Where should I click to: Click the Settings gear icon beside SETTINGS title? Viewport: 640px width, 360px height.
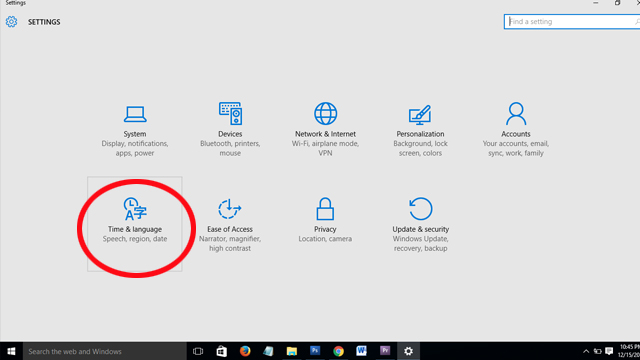(x=11, y=22)
